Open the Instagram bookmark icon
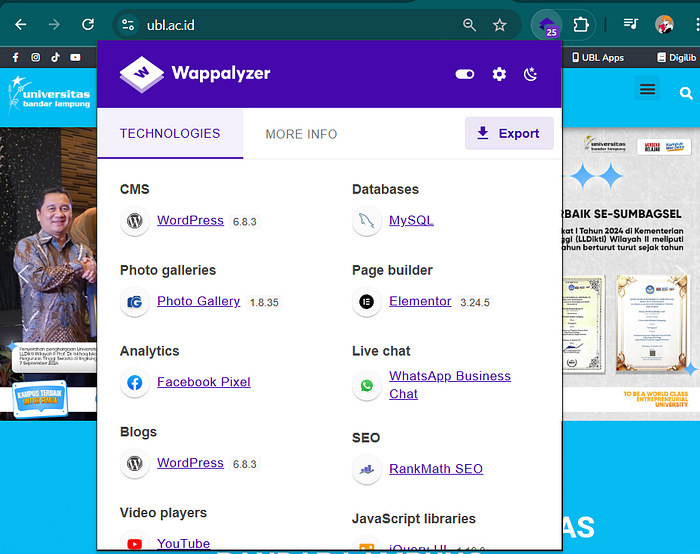The height and width of the screenshot is (554, 700). tap(35, 57)
